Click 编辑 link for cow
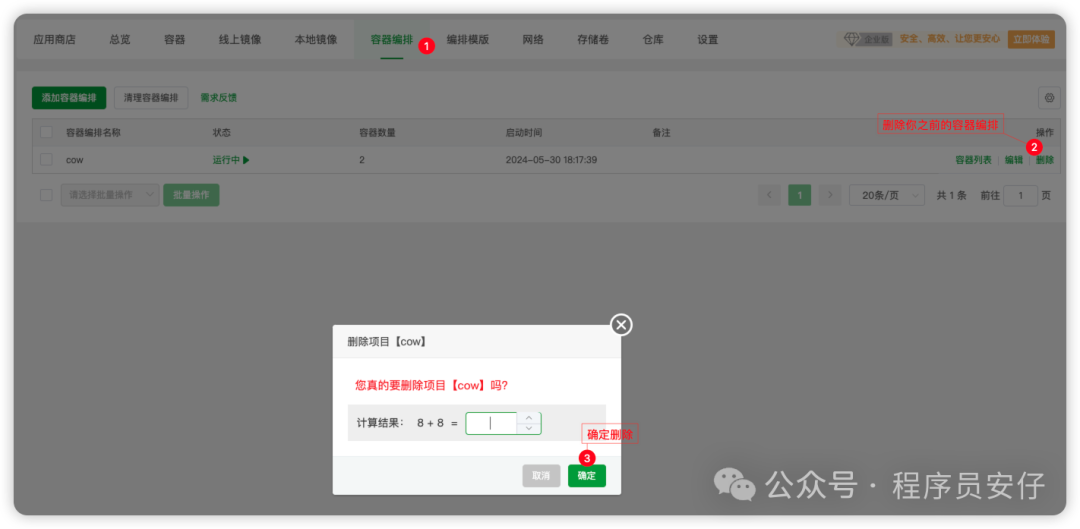 1014,160
